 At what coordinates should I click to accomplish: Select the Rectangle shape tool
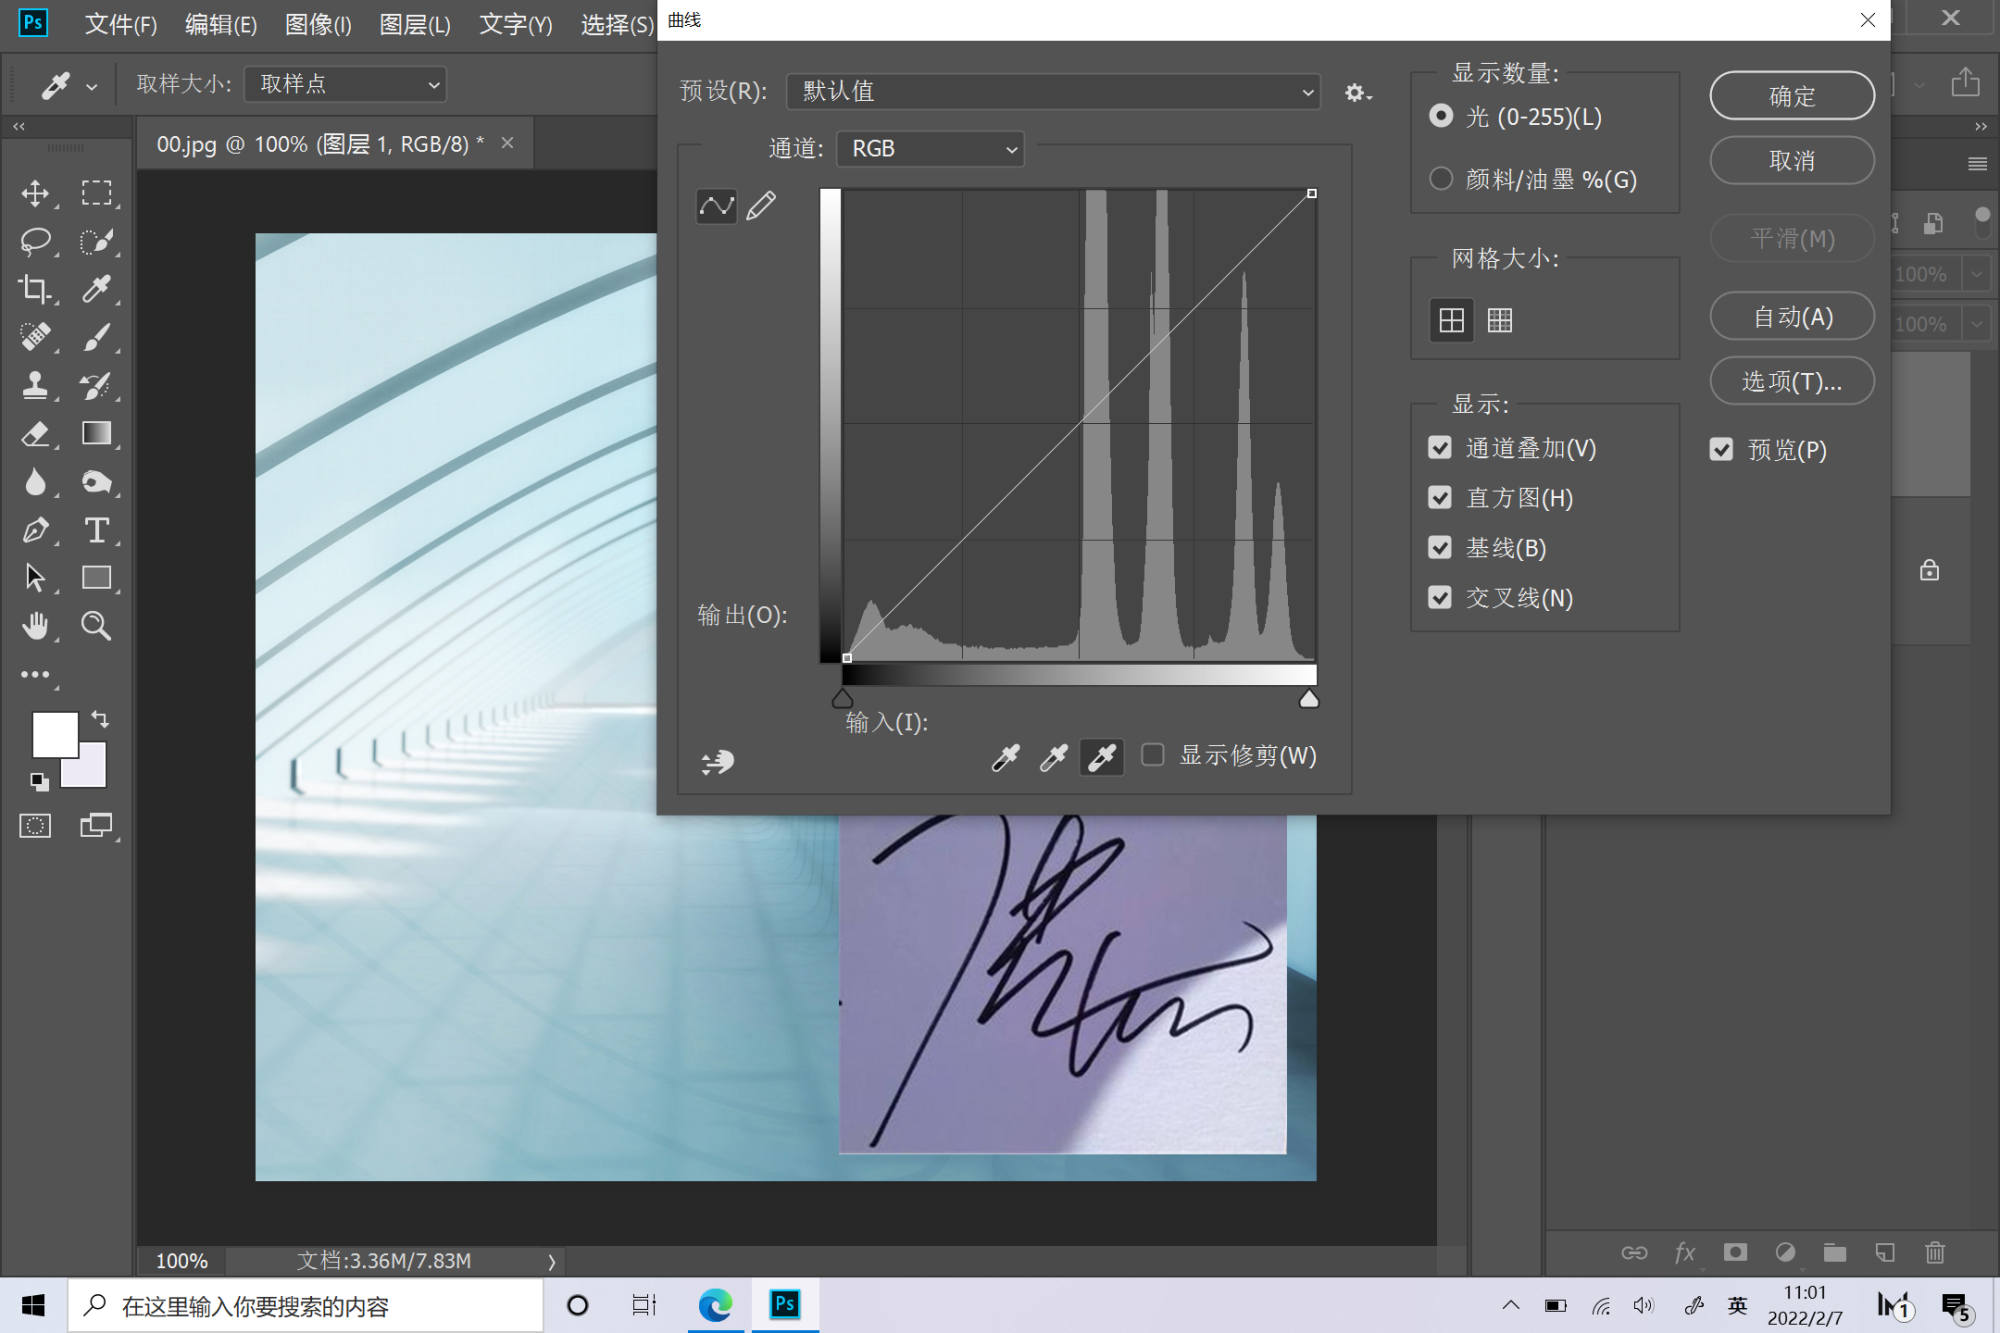click(x=96, y=578)
